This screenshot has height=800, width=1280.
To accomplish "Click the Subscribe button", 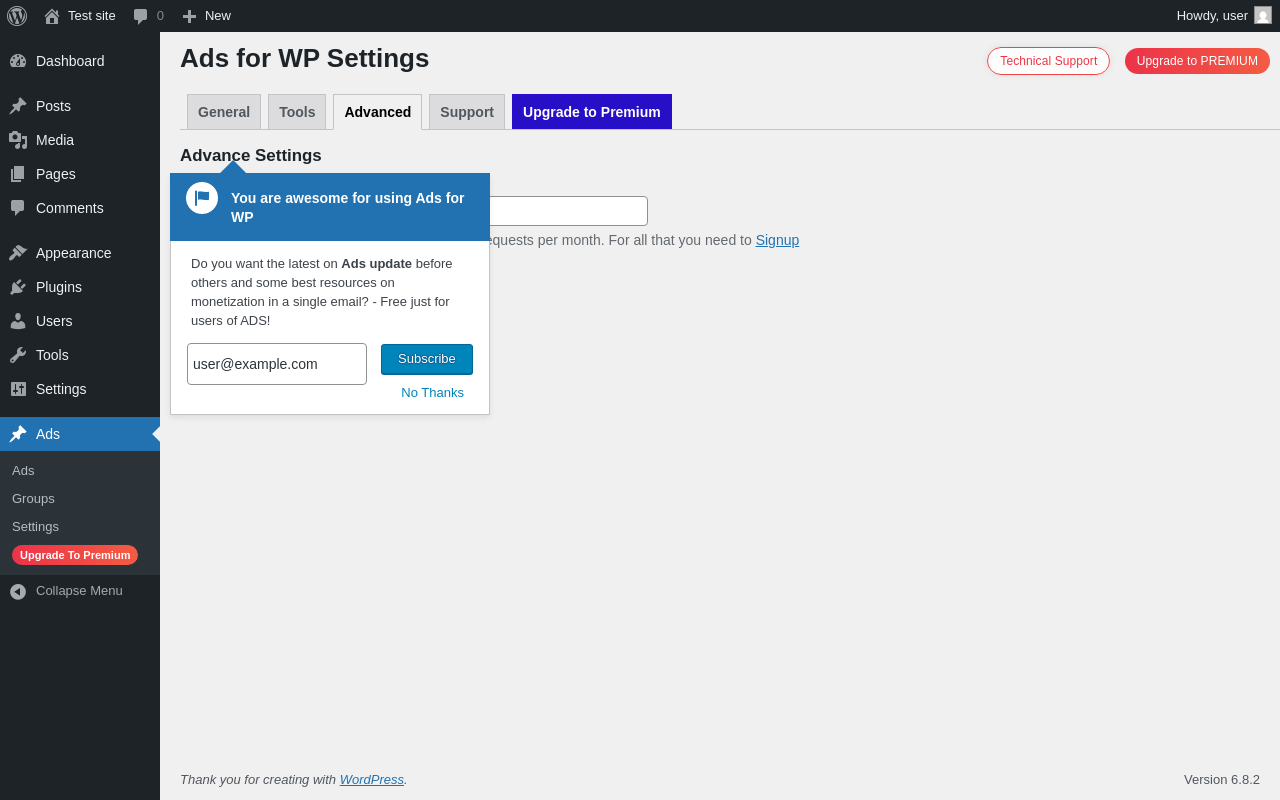I will click(x=427, y=359).
